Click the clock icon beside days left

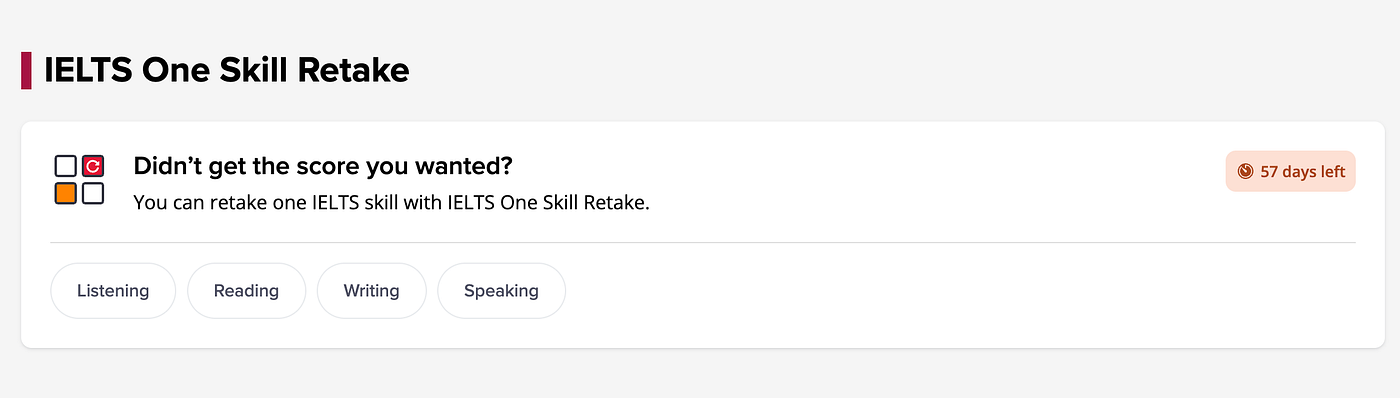point(1245,171)
